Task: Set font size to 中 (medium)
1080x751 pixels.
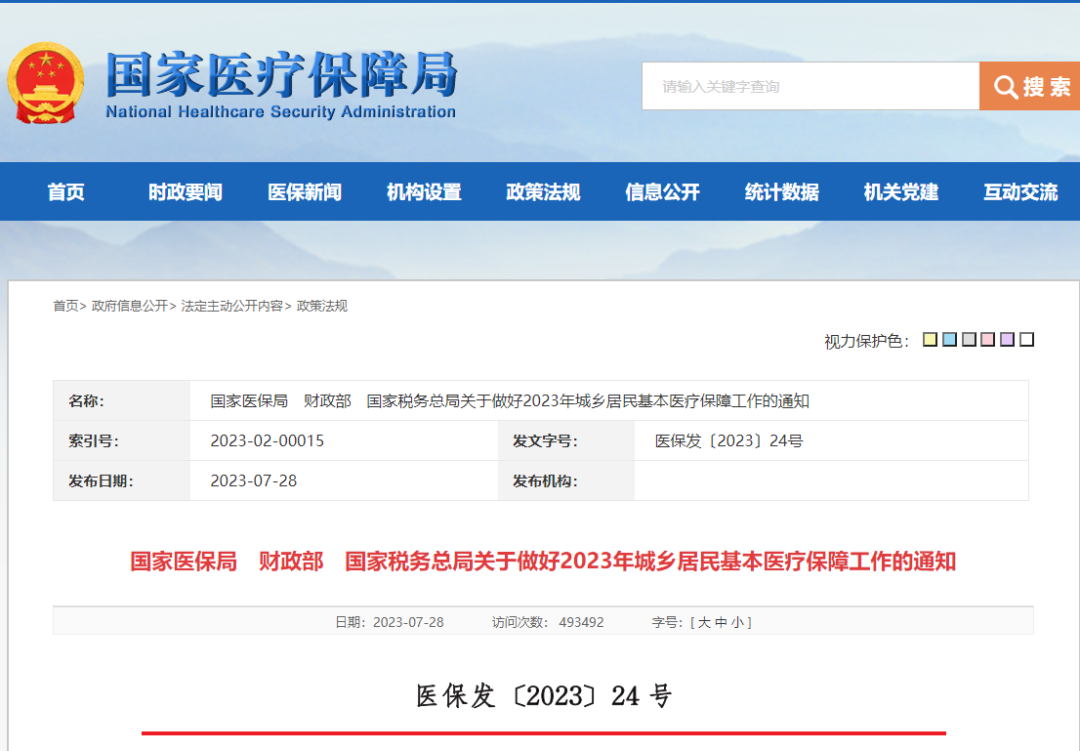Action: 720,622
